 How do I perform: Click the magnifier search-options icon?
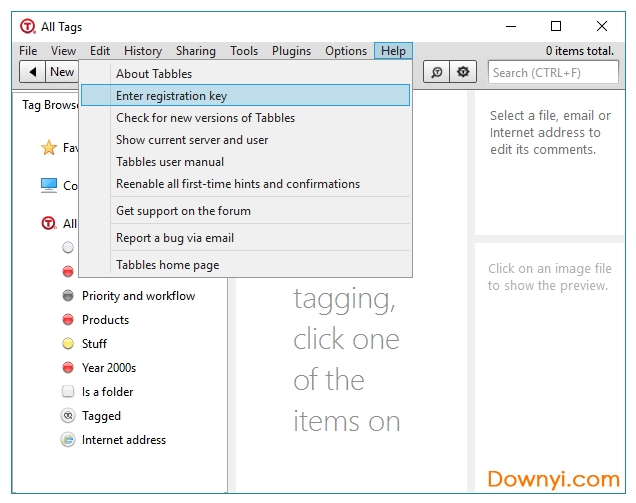point(437,72)
